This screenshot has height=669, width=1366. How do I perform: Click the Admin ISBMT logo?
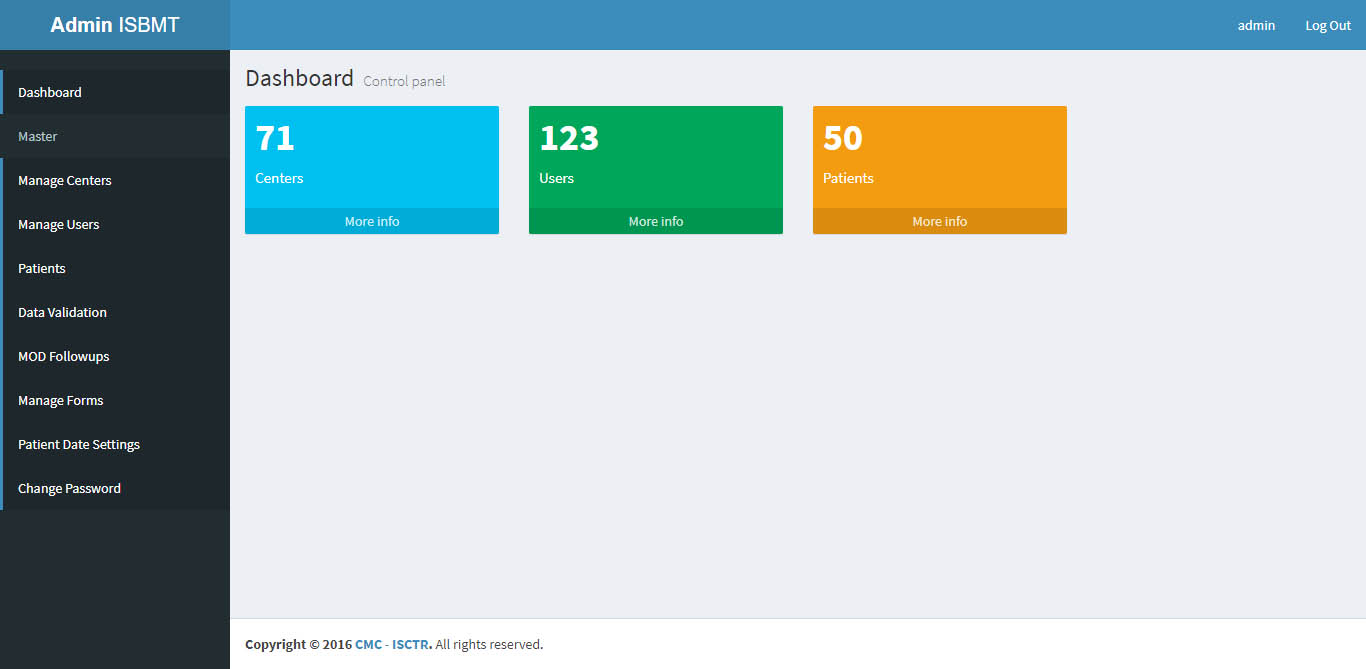point(115,25)
